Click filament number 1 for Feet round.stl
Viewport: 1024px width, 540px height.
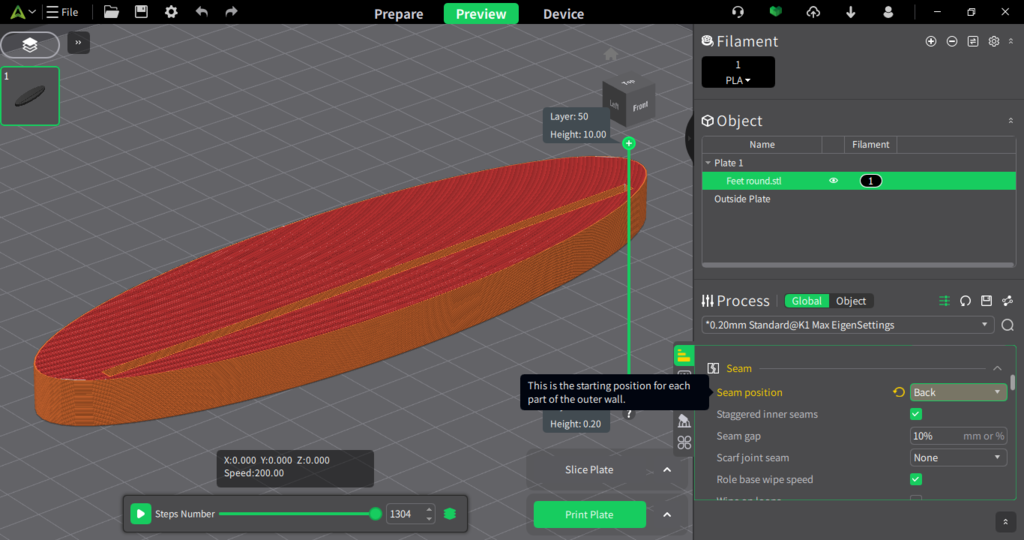pos(871,181)
